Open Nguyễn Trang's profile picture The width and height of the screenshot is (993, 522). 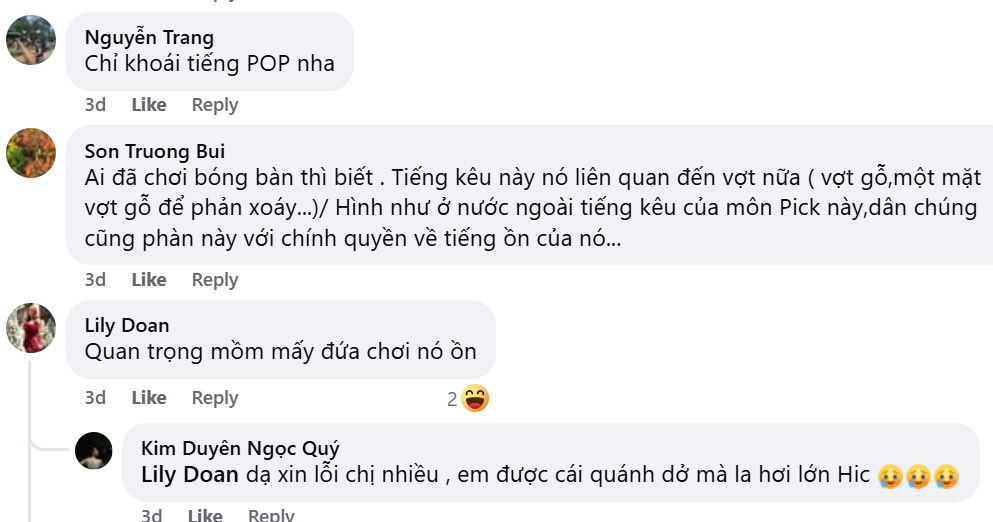(x=31, y=39)
